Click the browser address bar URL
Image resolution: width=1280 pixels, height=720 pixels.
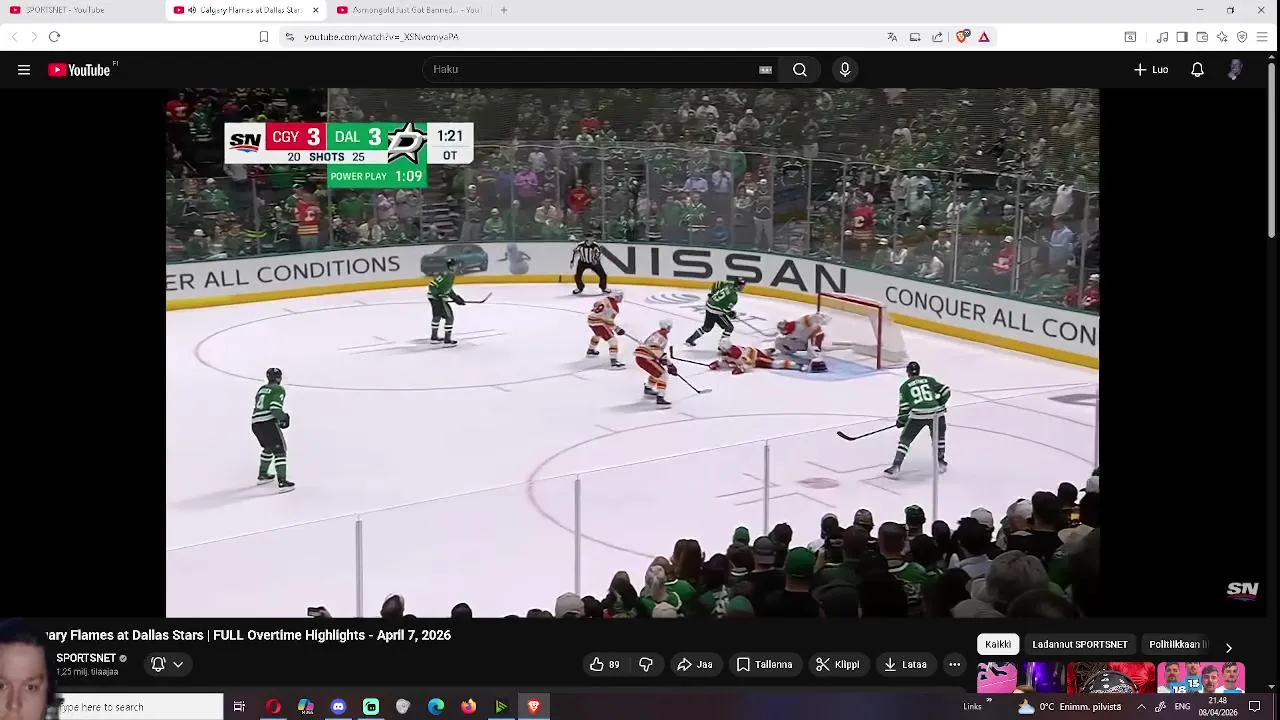tap(381, 37)
